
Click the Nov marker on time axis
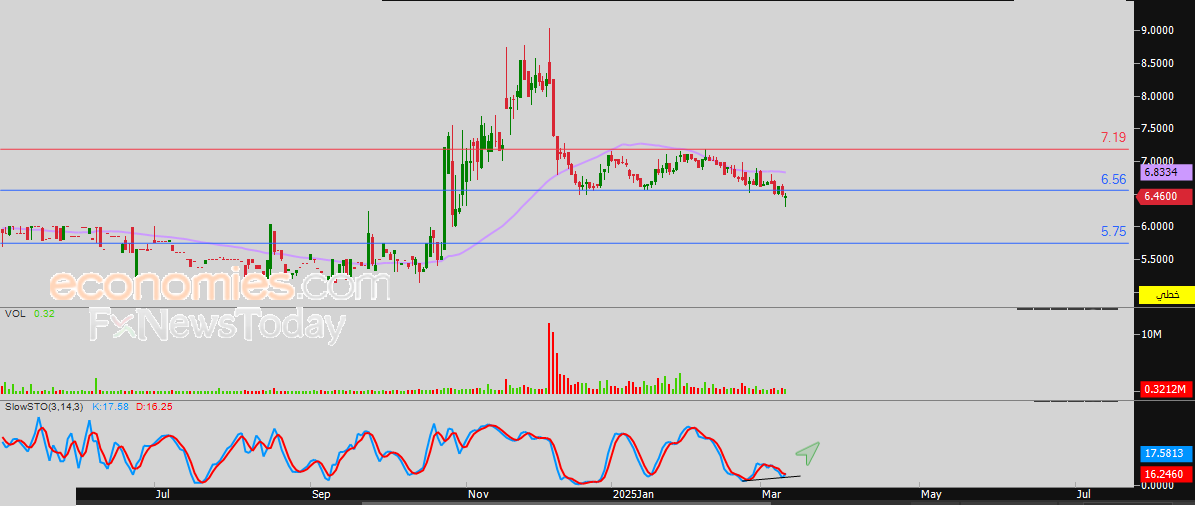pyautogui.click(x=477, y=494)
